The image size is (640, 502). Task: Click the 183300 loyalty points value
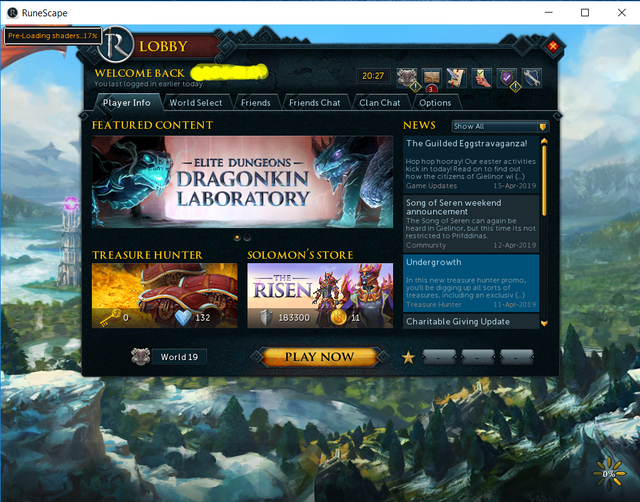pyautogui.click(x=294, y=318)
